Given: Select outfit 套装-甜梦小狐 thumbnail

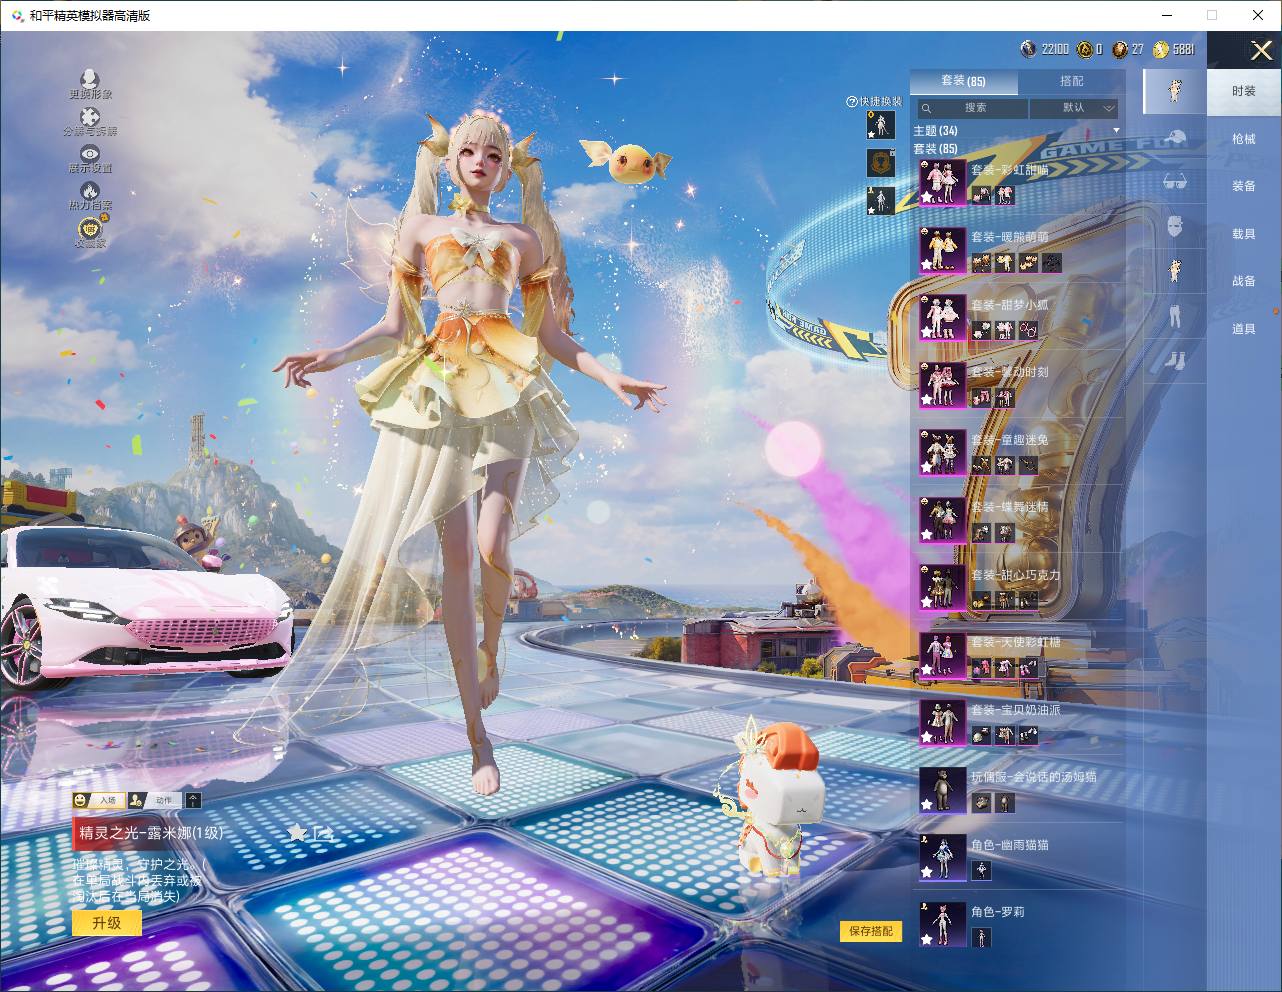Looking at the screenshot, I should [x=942, y=318].
